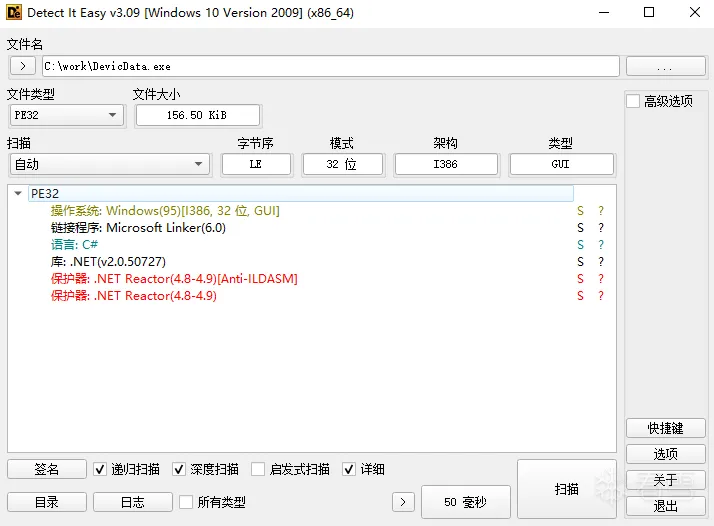
Task: Select the 操作系统: Windows(95) row
Action: pyautogui.click(x=165, y=211)
